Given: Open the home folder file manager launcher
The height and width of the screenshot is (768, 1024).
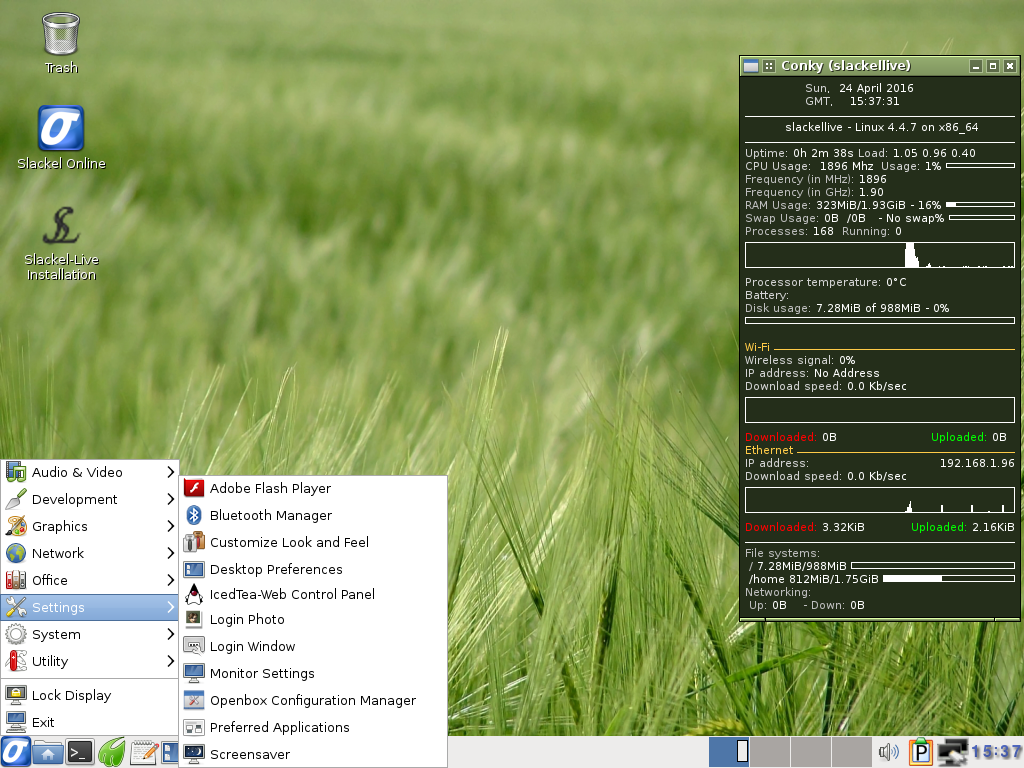Looking at the screenshot, I should tap(48, 753).
